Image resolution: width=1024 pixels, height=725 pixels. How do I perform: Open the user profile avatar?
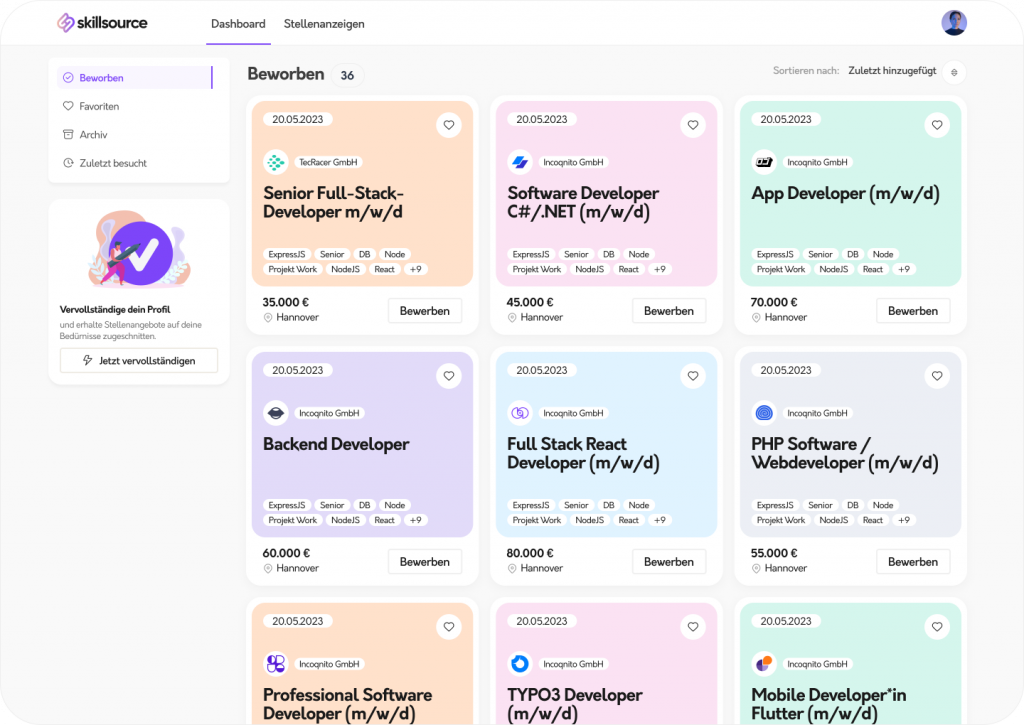953,23
